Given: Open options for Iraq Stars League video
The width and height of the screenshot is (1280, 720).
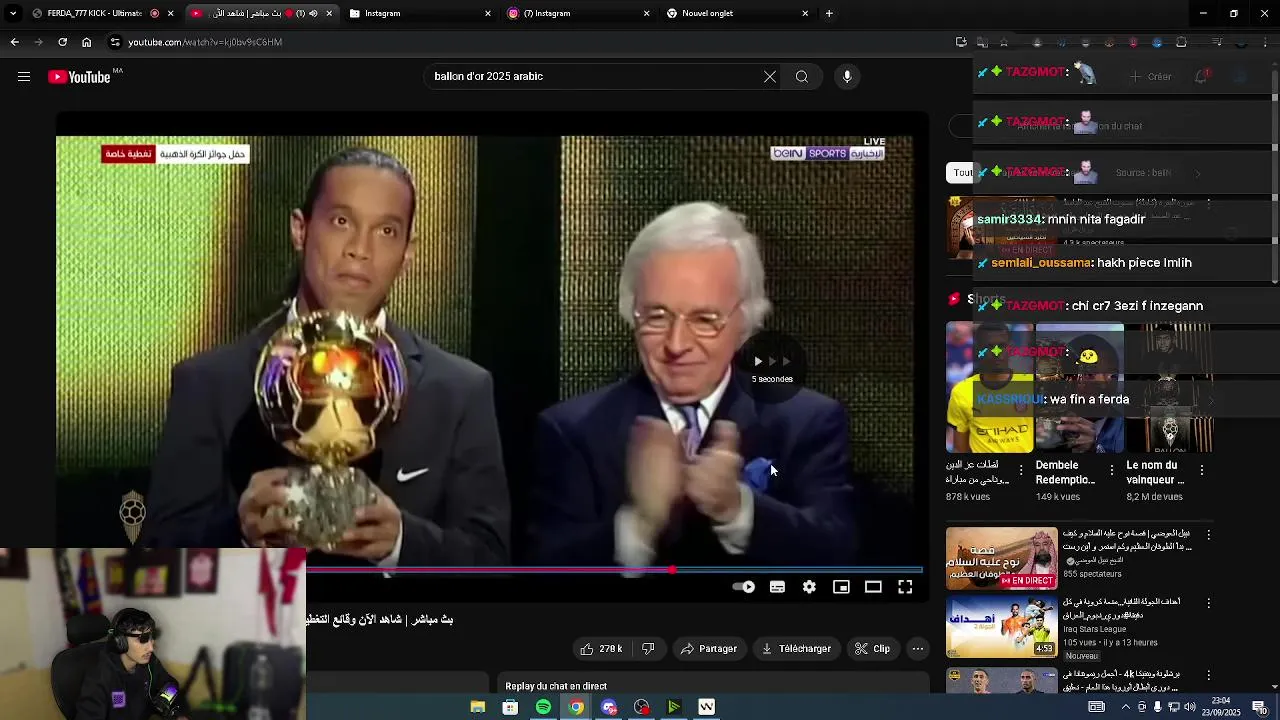Looking at the screenshot, I should click(1208, 603).
